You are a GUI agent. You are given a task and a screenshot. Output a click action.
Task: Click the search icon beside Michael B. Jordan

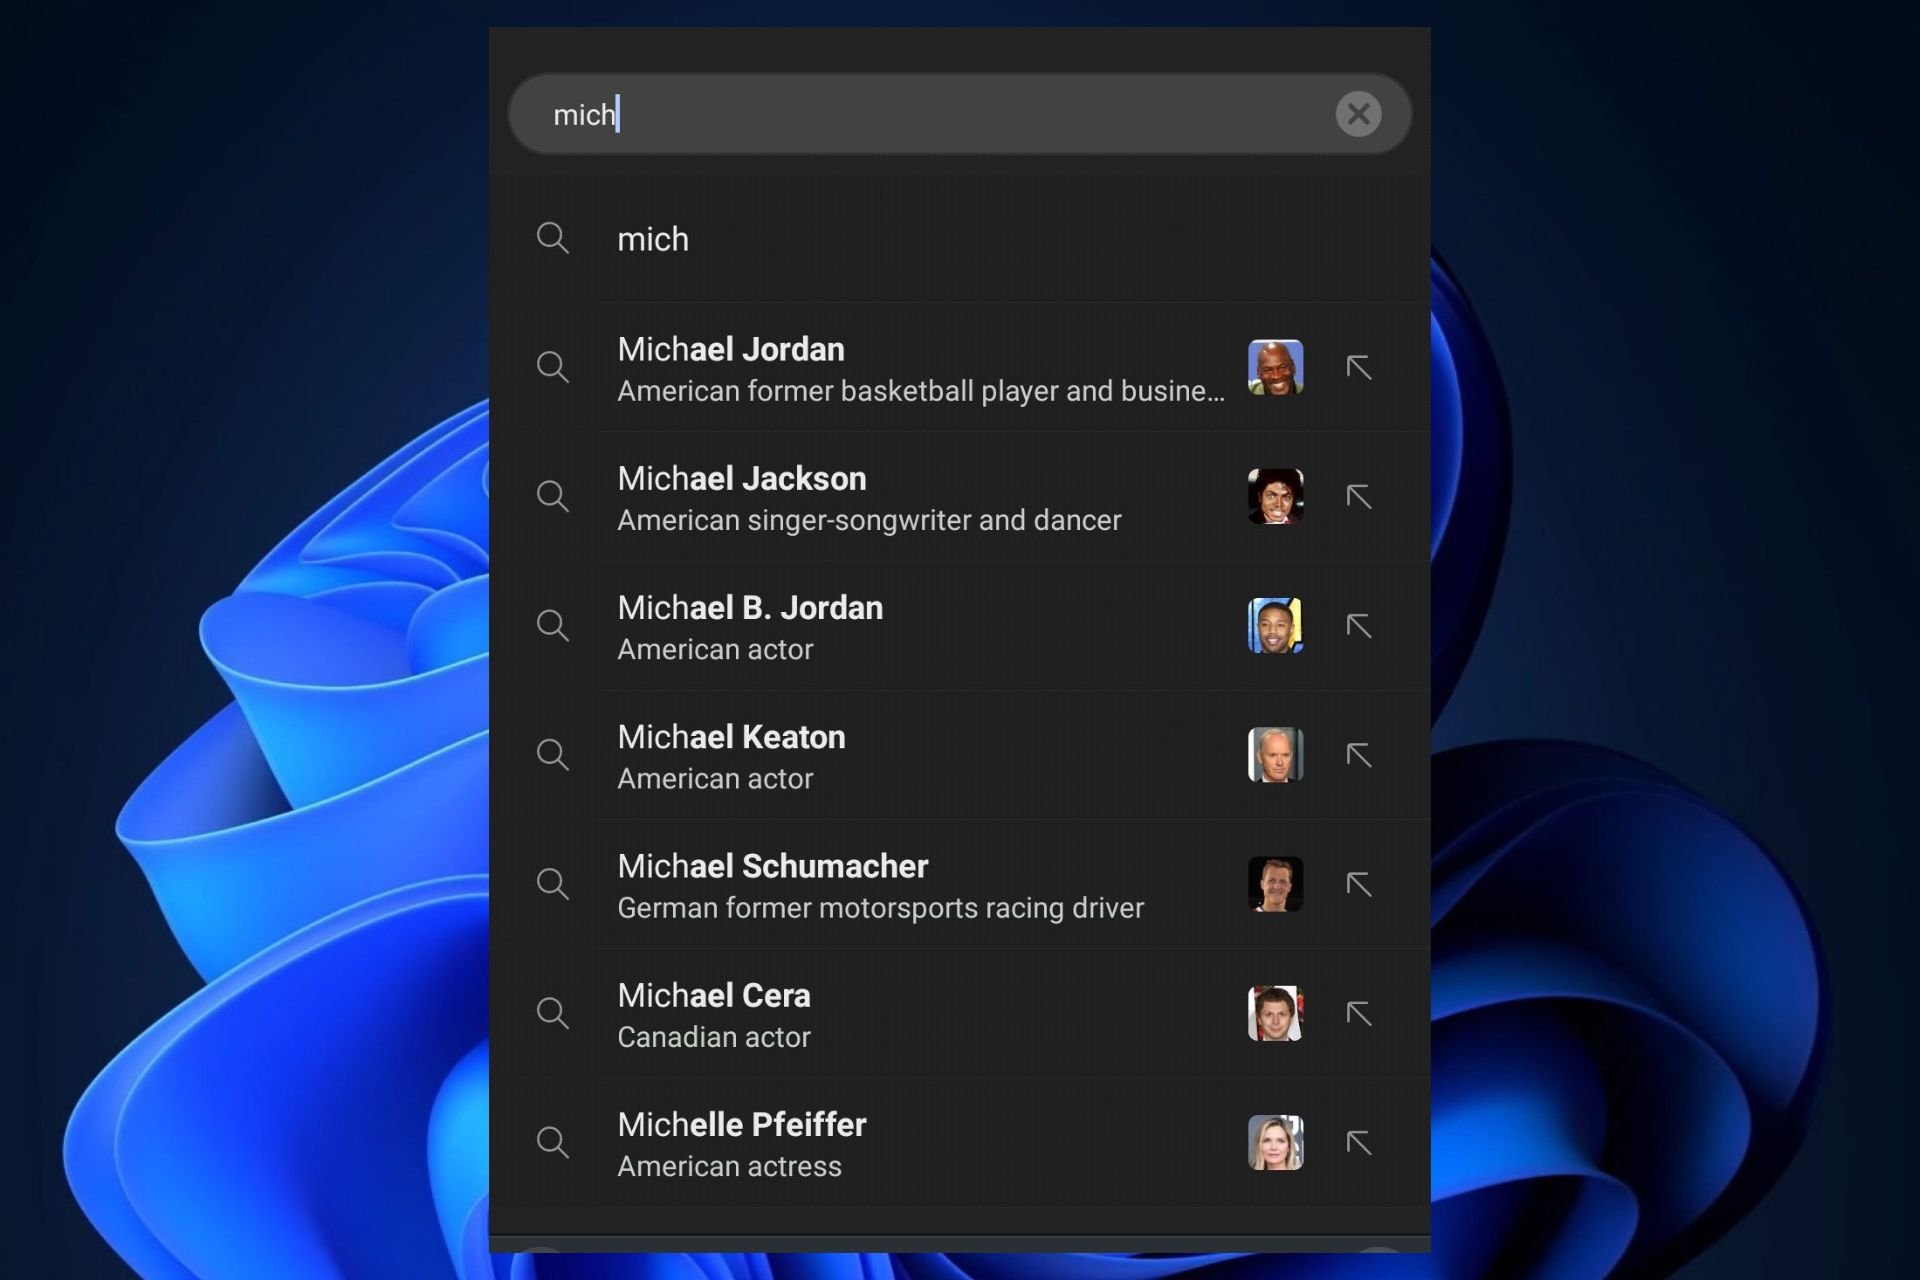tap(553, 625)
